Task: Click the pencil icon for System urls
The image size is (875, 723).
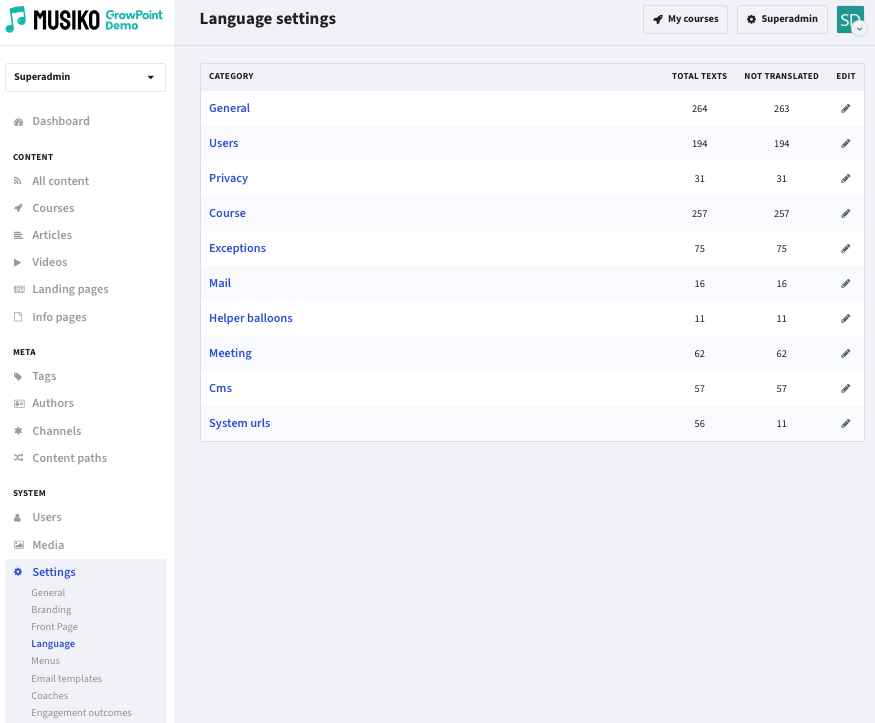Action: click(845, 423)
